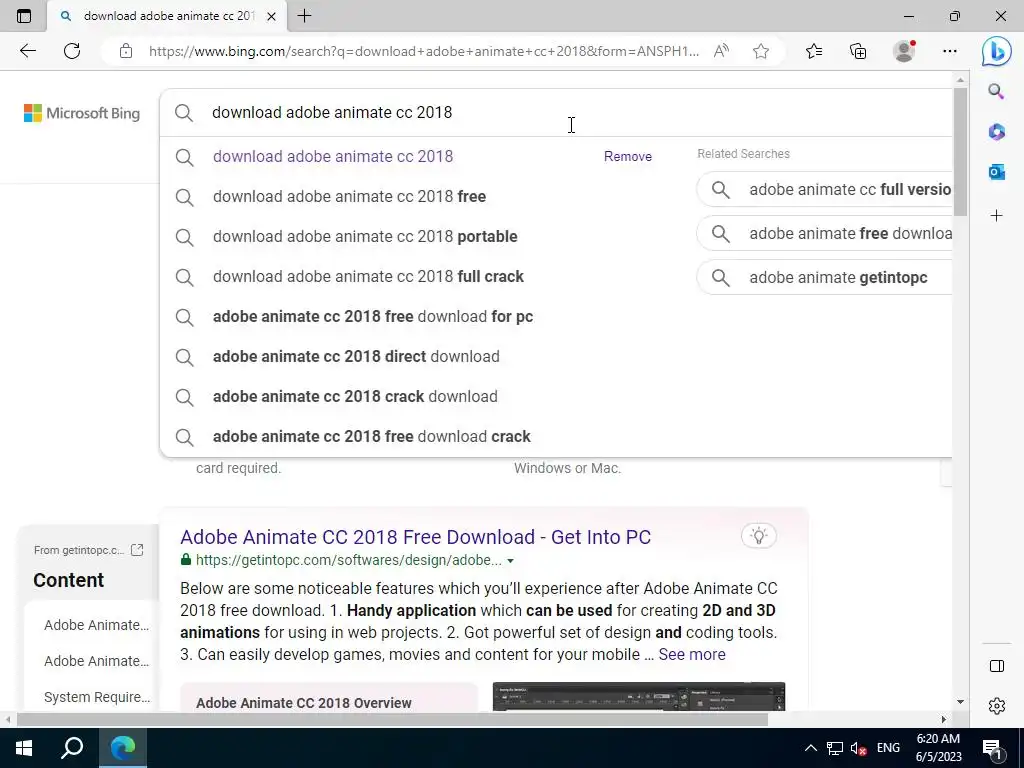Close the Adobe Animate search tab
The image size is (1024, 768).
[x=272, y=16]
